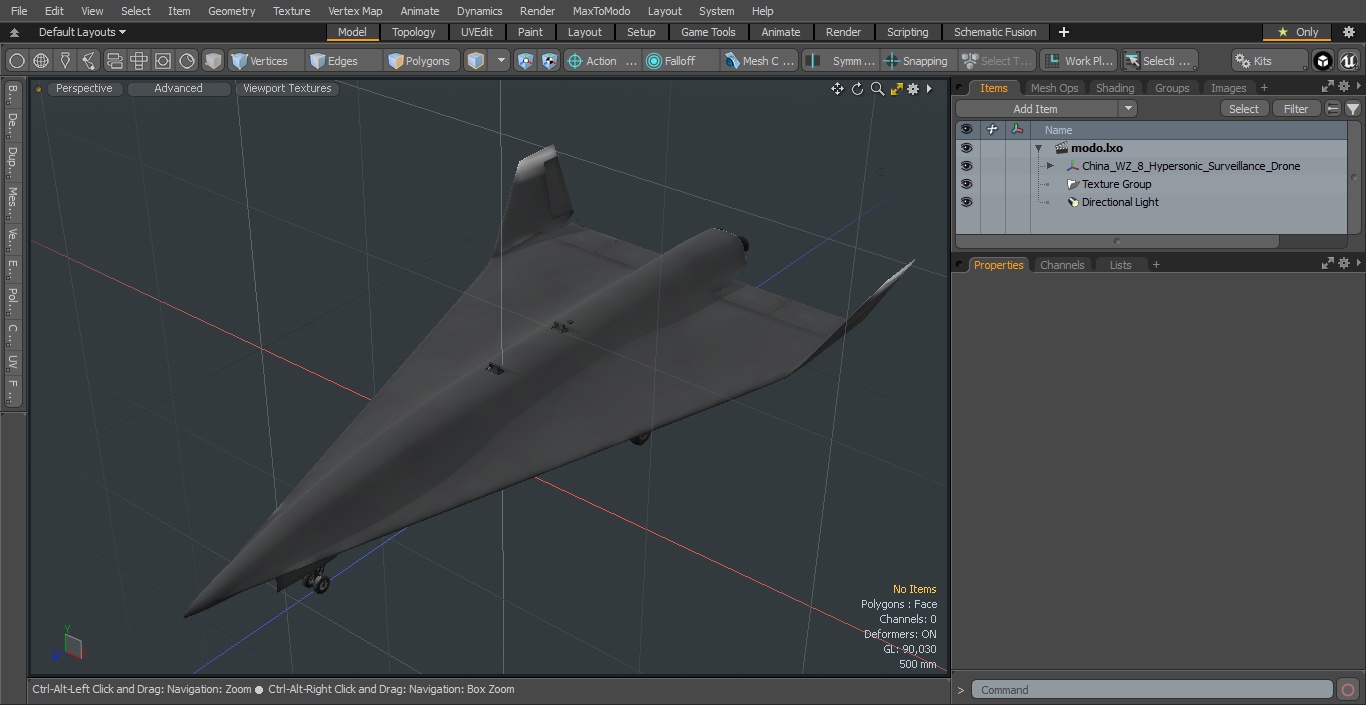
Task: Open the Kits gears button
Action: 1268,61
